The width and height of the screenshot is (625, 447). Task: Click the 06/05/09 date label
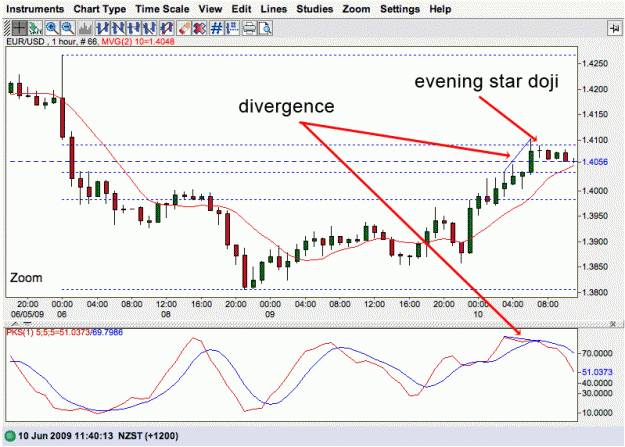pos(27,314)
